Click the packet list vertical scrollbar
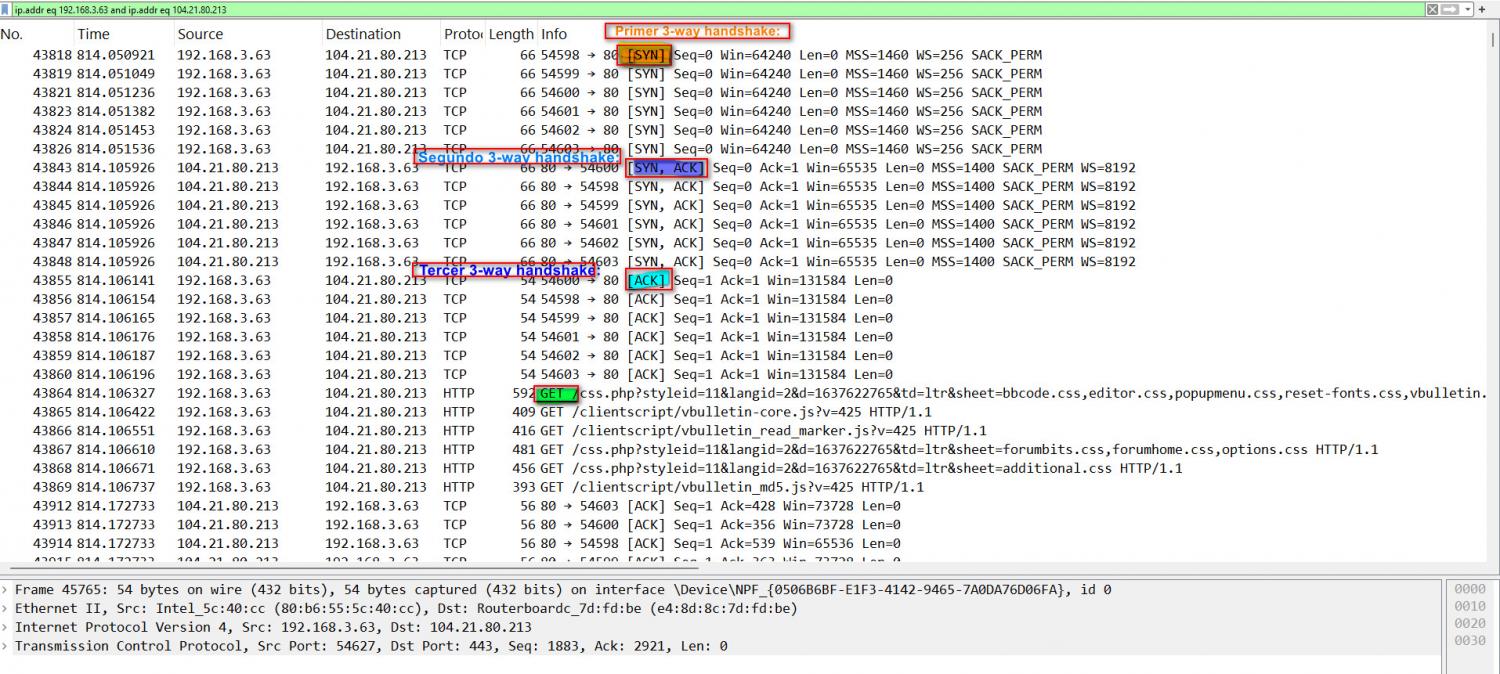 click(x=1493, y=300)
